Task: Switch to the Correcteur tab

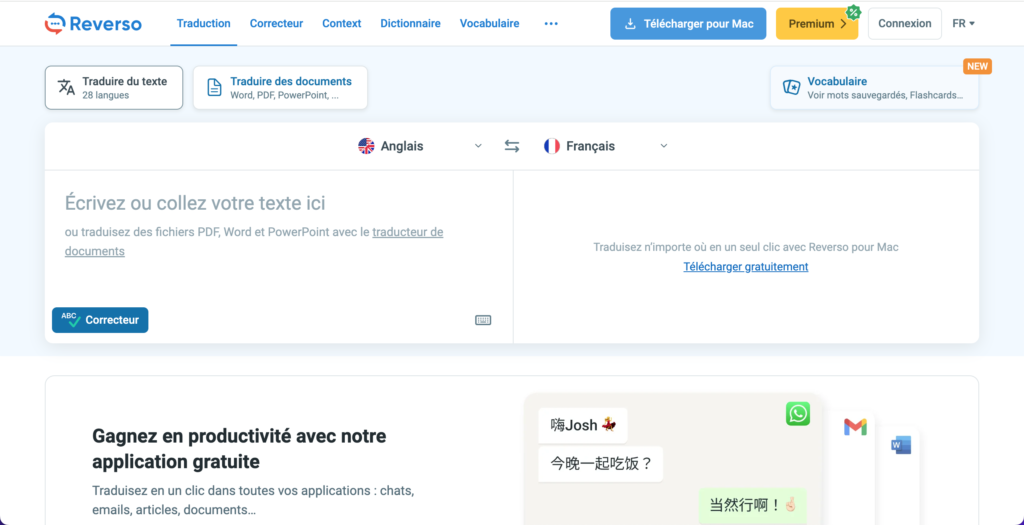Action: [x=276, y=24]
